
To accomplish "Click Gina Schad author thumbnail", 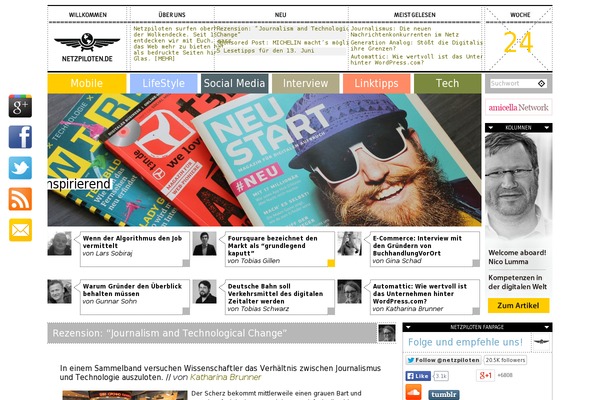I will (349, 243).
